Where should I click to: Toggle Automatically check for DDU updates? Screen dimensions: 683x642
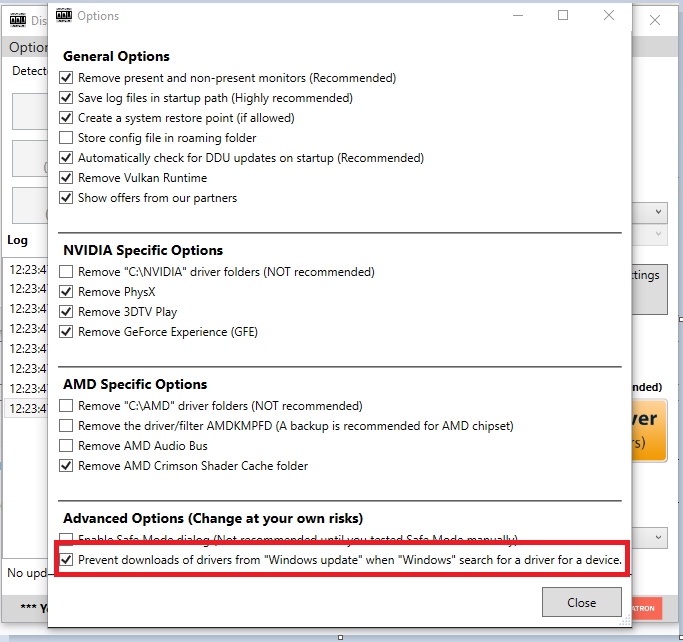(x=66, y=158)
